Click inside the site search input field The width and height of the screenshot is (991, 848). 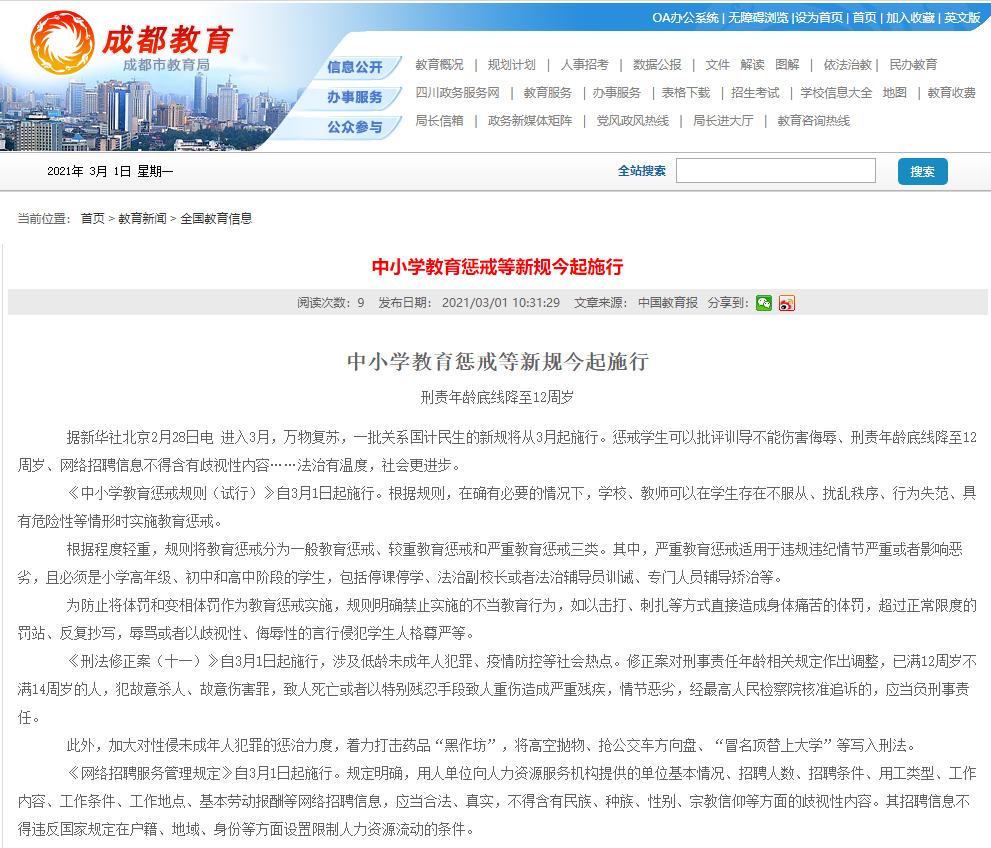[777, 170]
